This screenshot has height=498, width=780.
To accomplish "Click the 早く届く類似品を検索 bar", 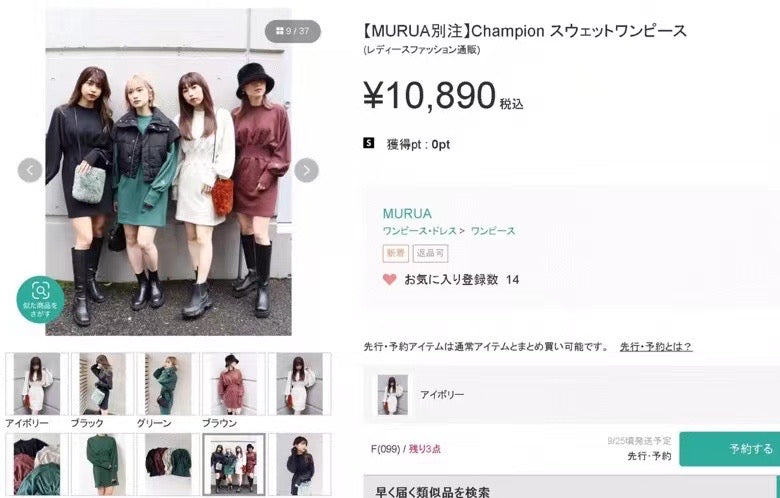I will (x=570, y=487).
